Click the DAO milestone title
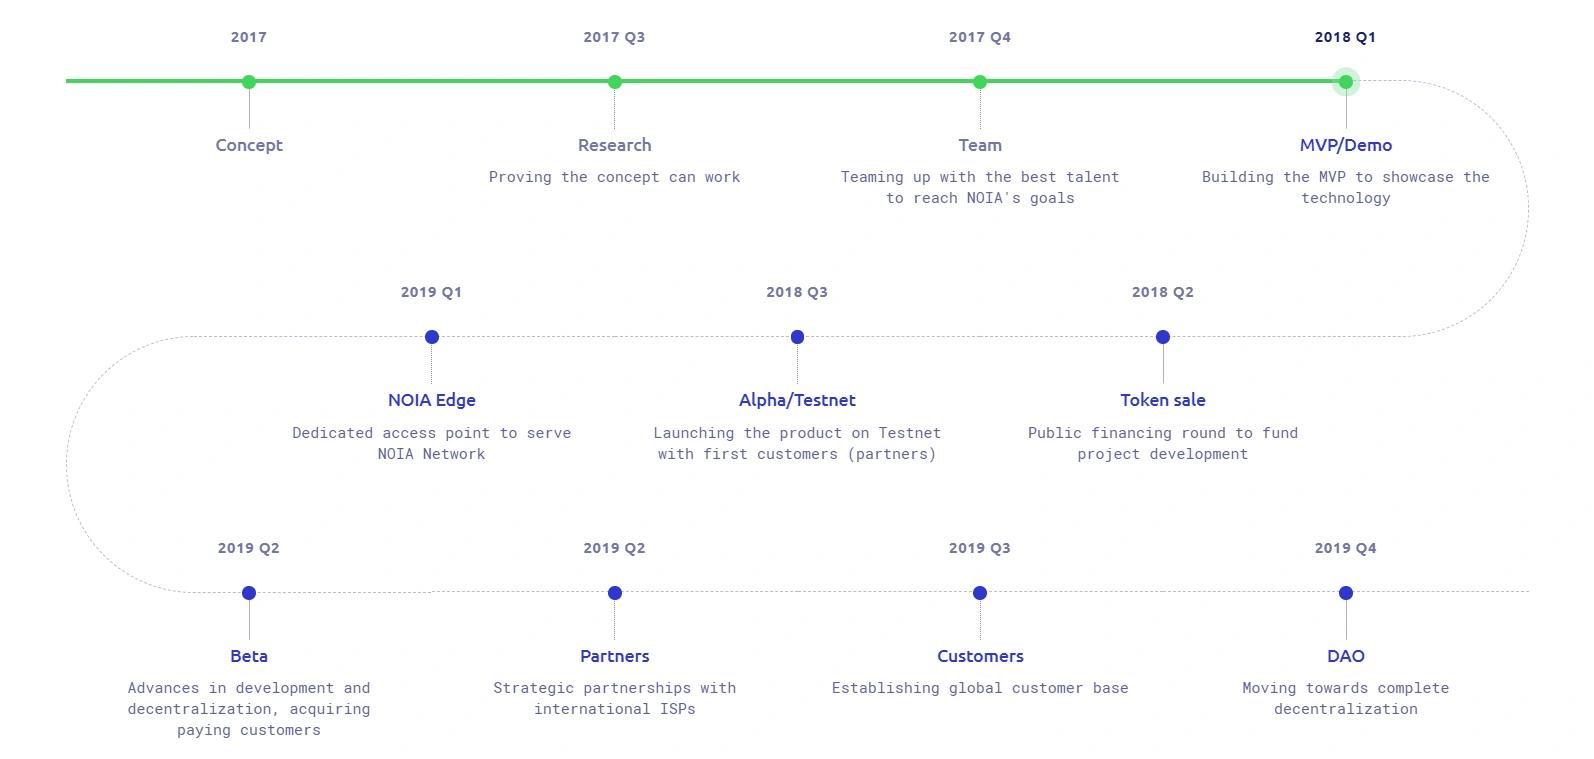The height and width of the screenshot is (759, 1594). [1346, 656]
